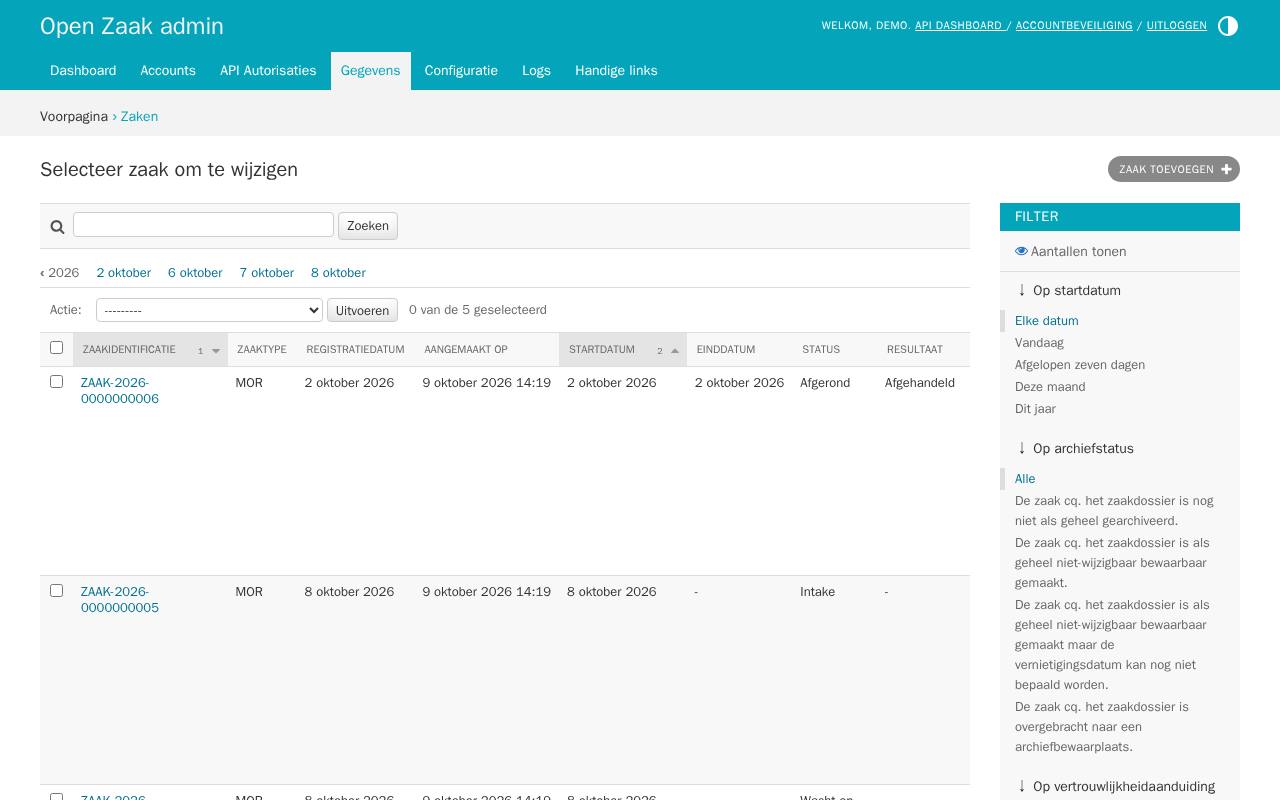
Task: Open the API Autorisaties menu
Action: (268, 71)
